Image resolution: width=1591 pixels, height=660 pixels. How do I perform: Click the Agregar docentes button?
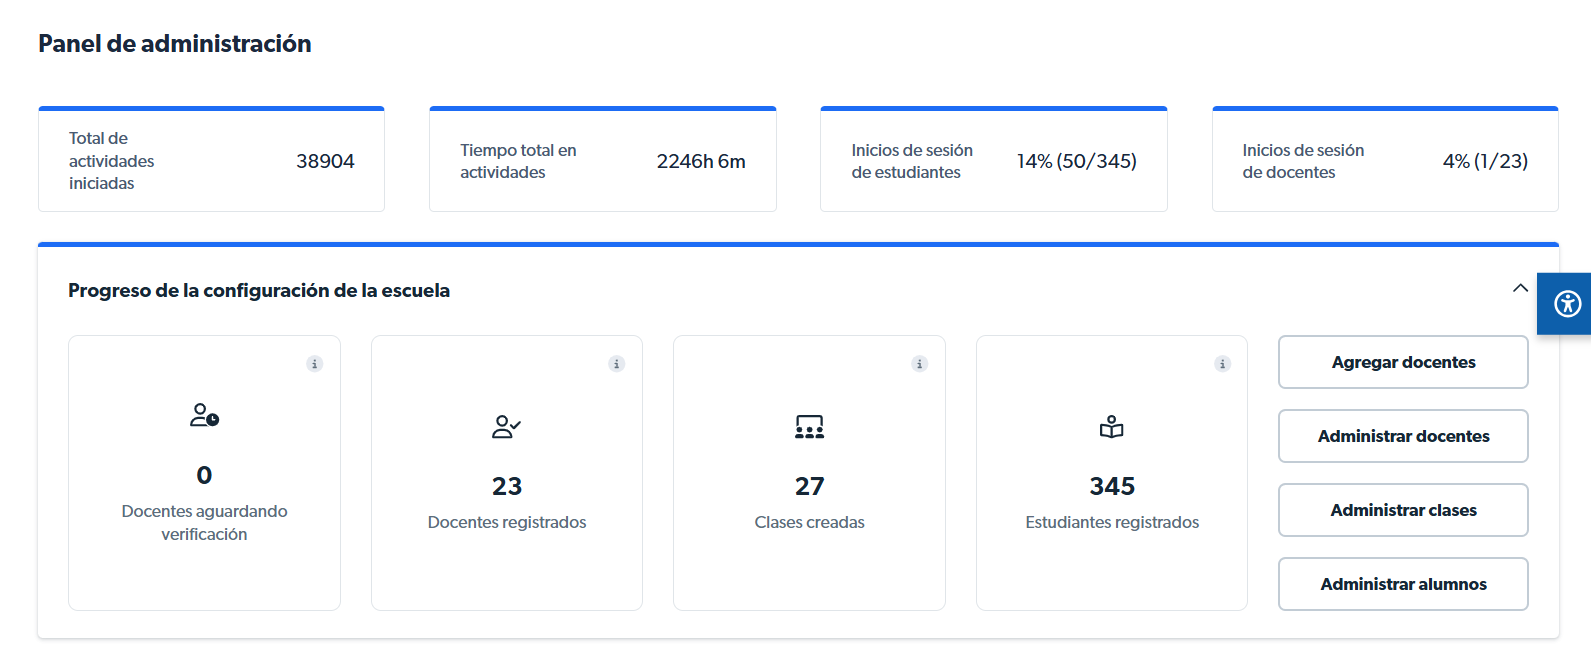click(1402, 362)
